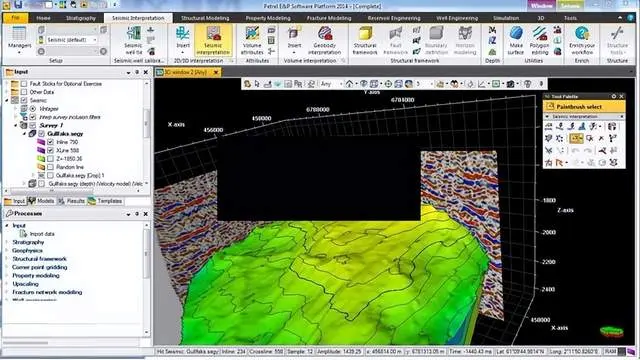Viewport: 640px width, 360px height.
Task: Open the Structural Modeling ribbon tab
Action: coord(205,18)
